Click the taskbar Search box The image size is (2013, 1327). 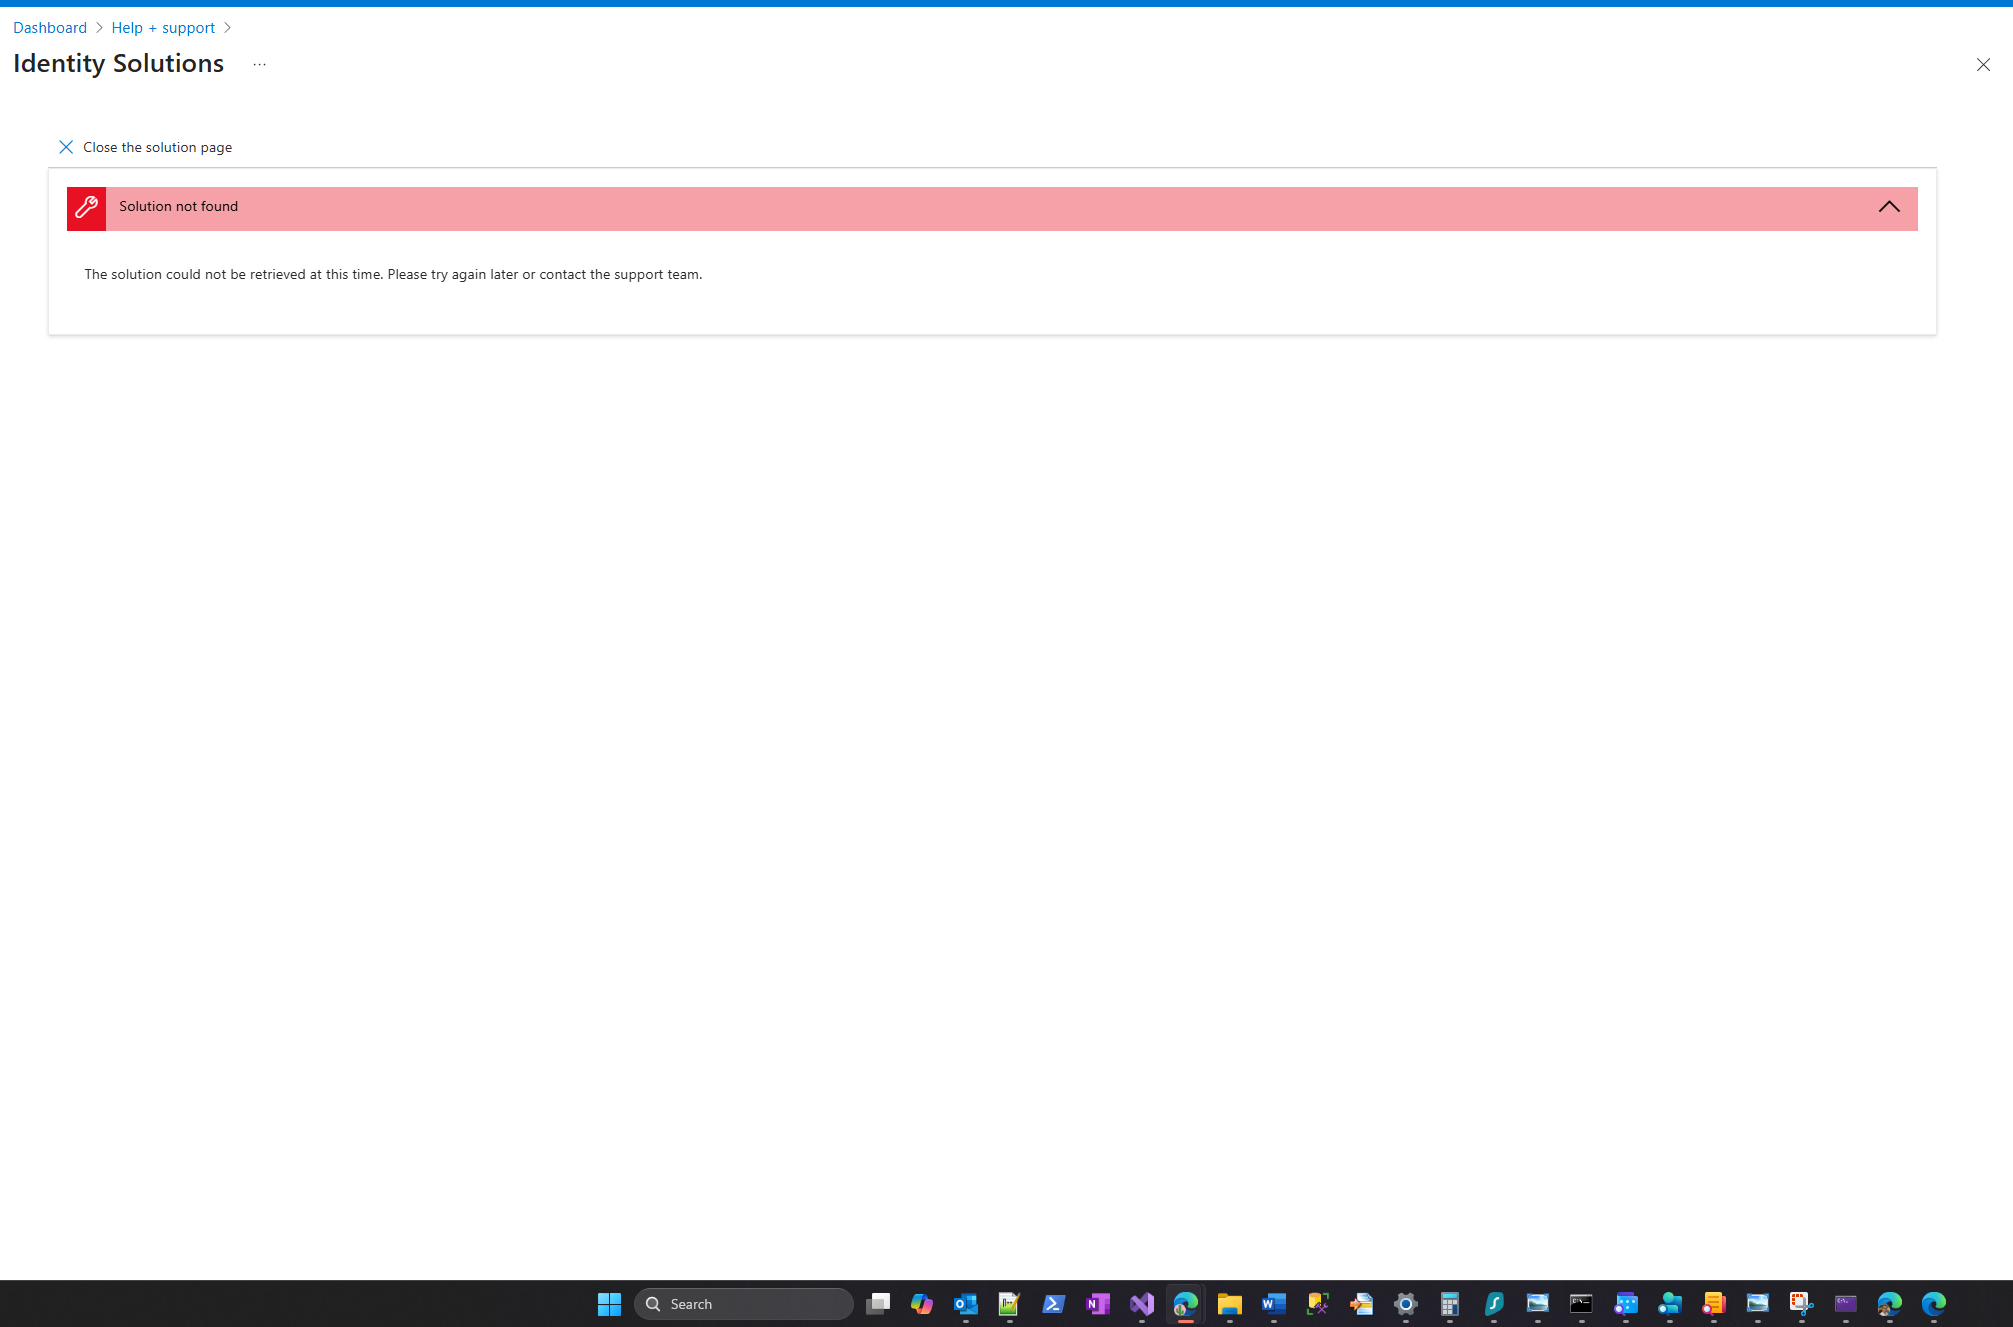pyautogui.click(x=743, y=1304)
